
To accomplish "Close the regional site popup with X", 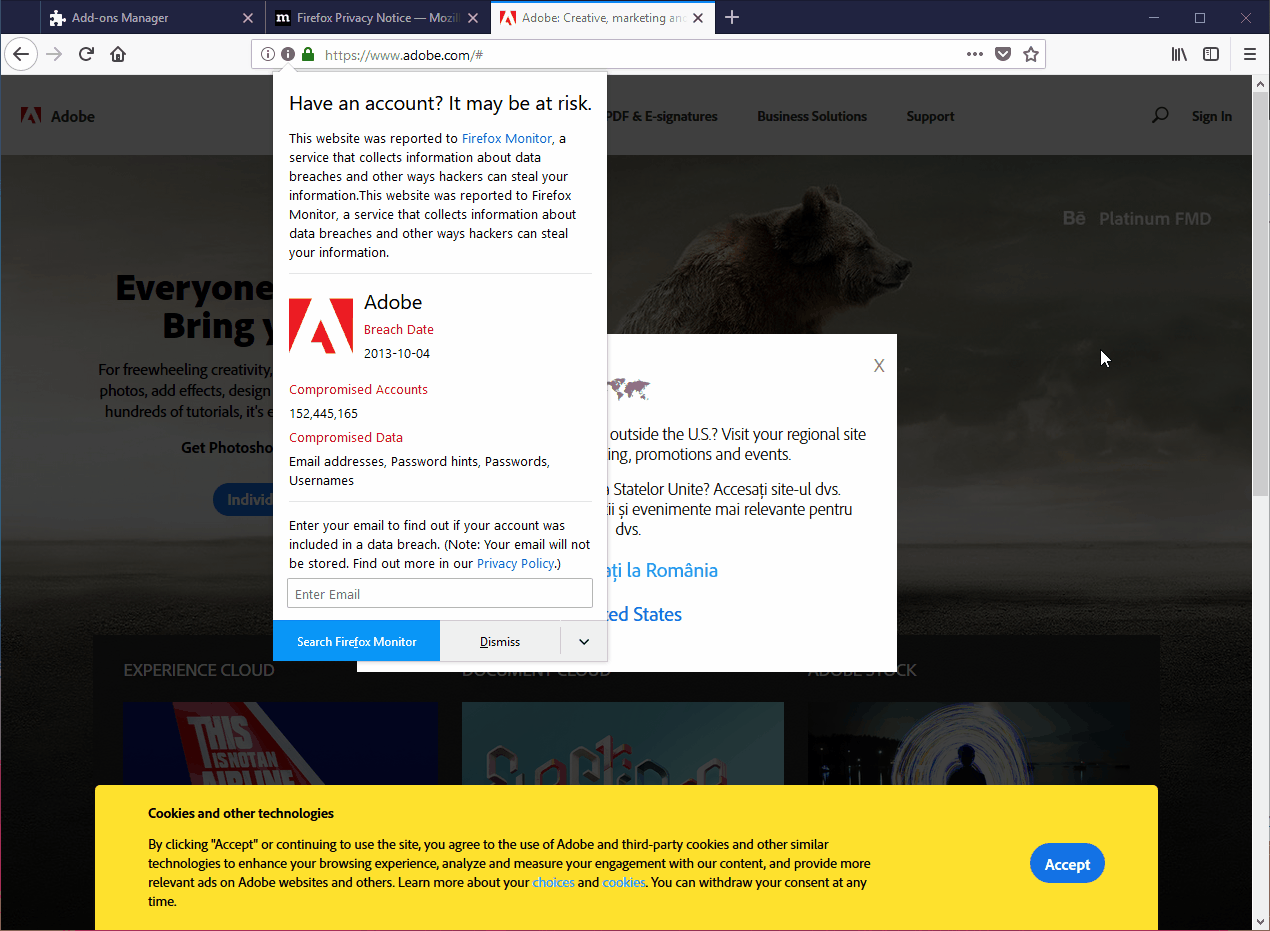I will (x=879, y=366).
